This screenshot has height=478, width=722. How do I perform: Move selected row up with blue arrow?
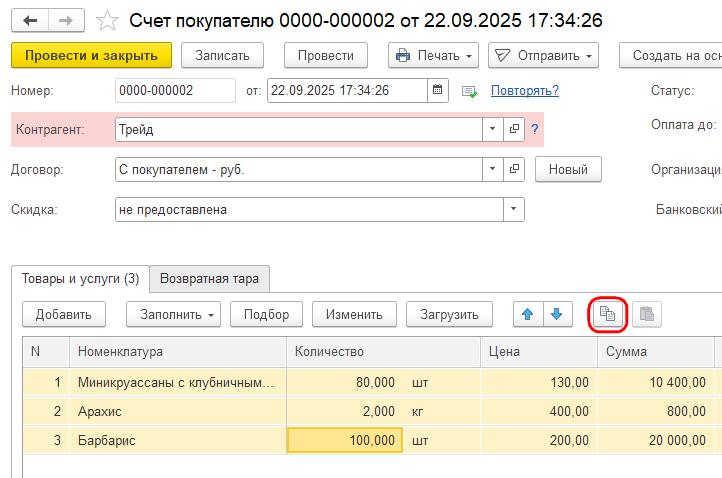click(528, 315)
